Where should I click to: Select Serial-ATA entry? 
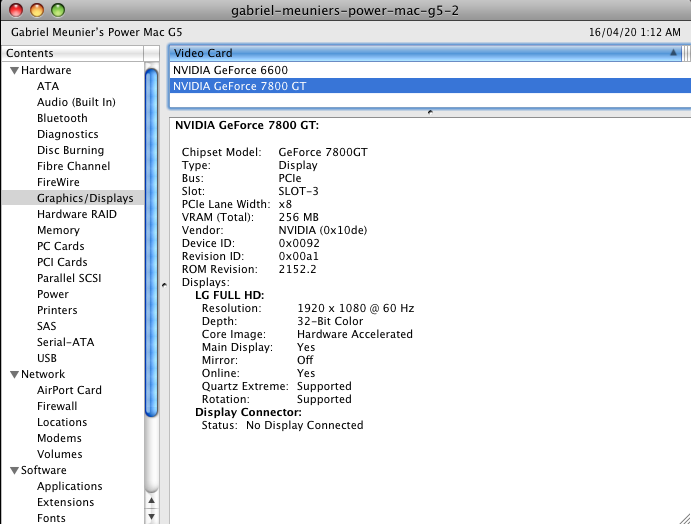[65, 342]
